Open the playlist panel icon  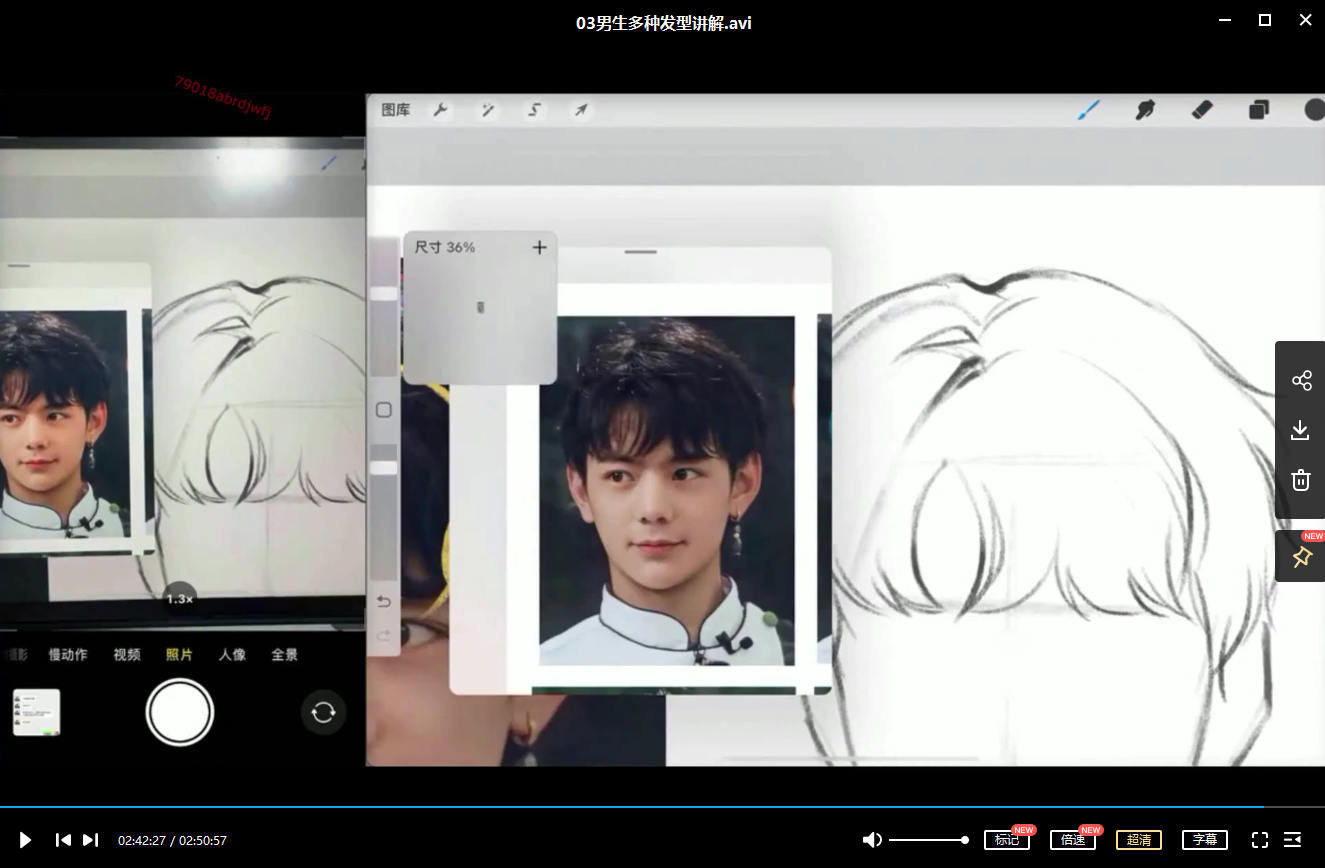click(x=1292, y=840)
